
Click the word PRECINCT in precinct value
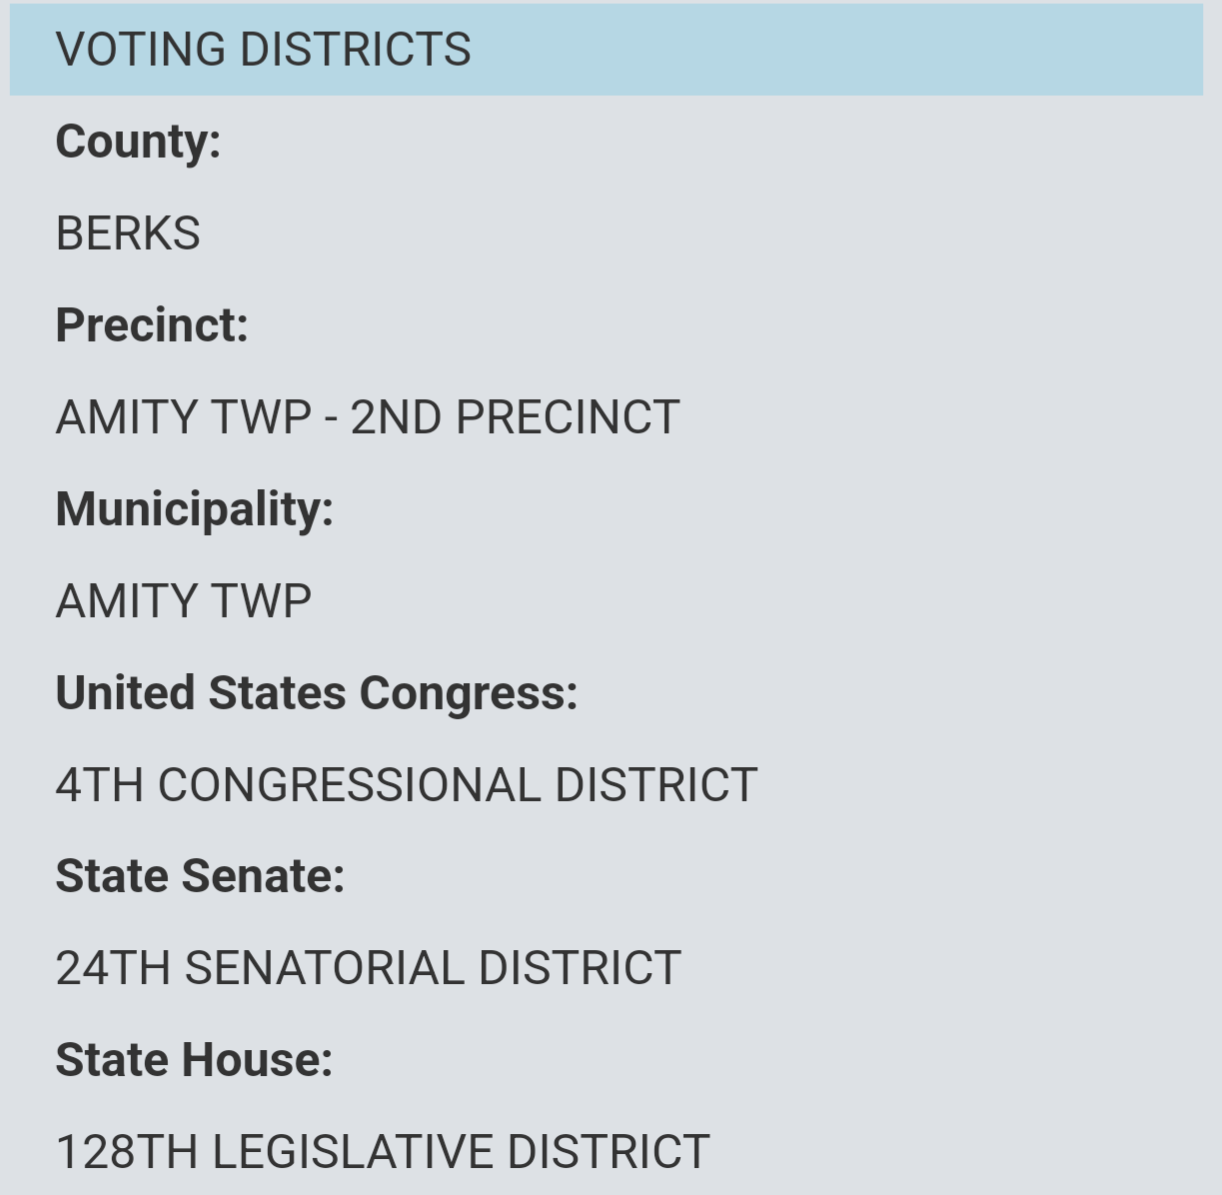(x=568, y=417)
